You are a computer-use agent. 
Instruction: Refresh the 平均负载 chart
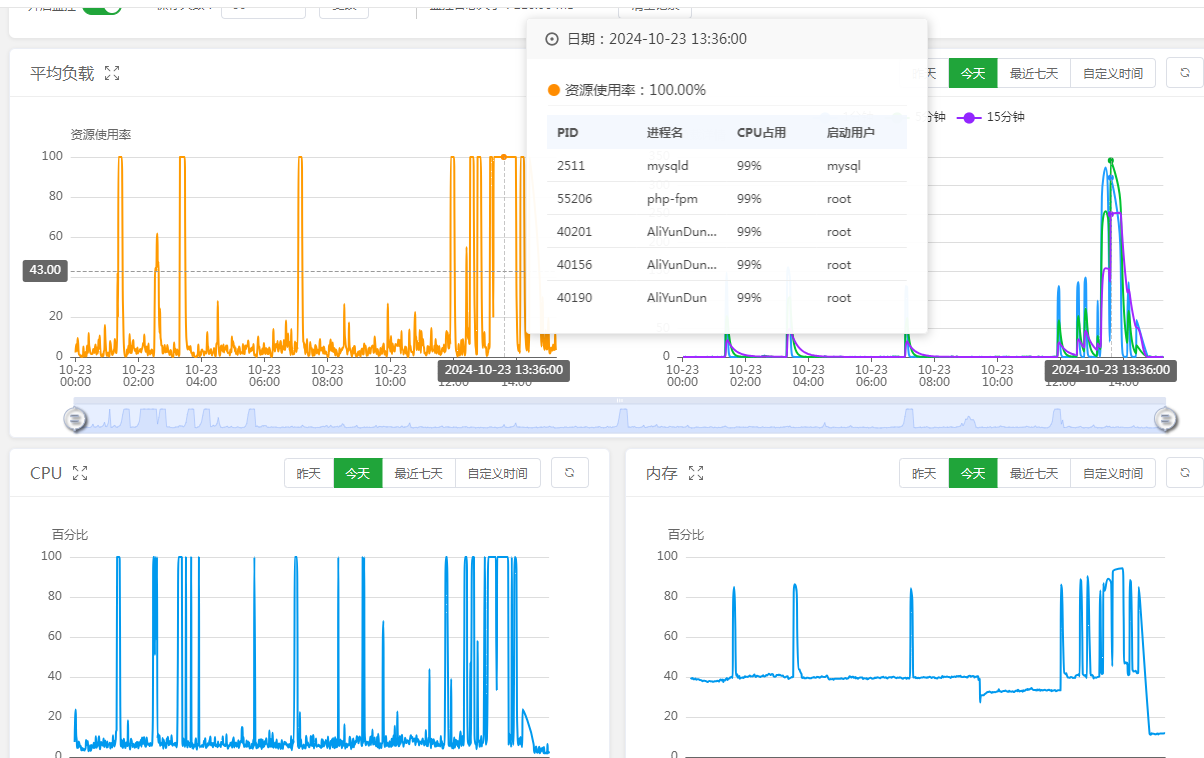1185,73
